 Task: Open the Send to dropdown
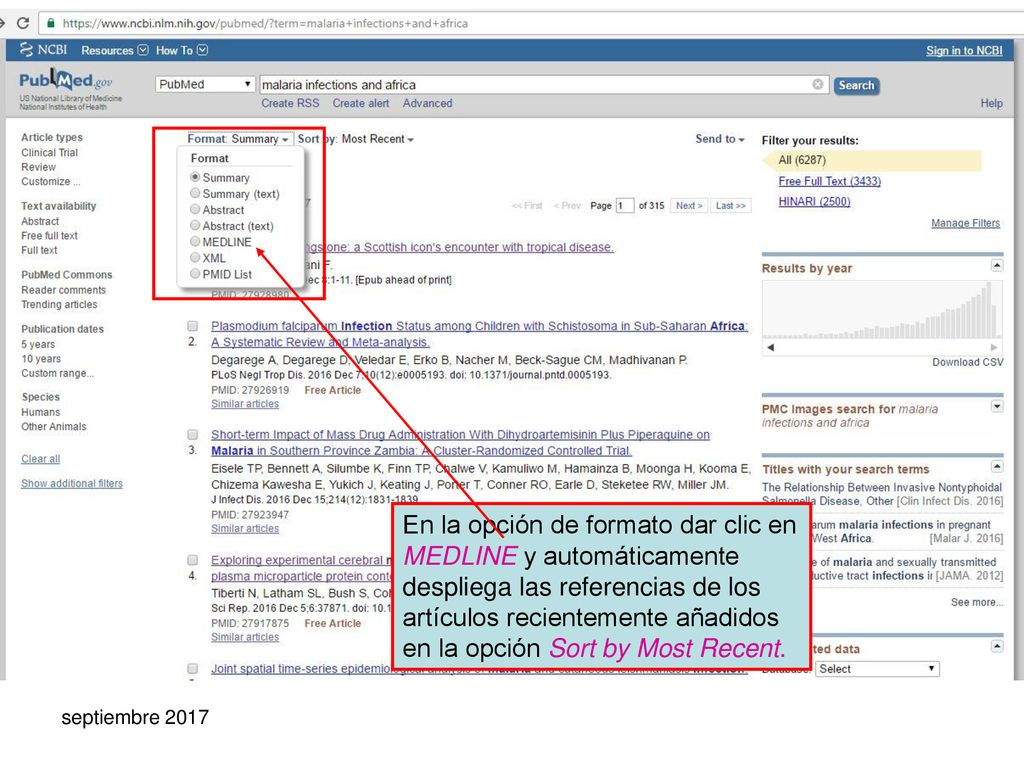pyautogui.click(x=720, y=139)
